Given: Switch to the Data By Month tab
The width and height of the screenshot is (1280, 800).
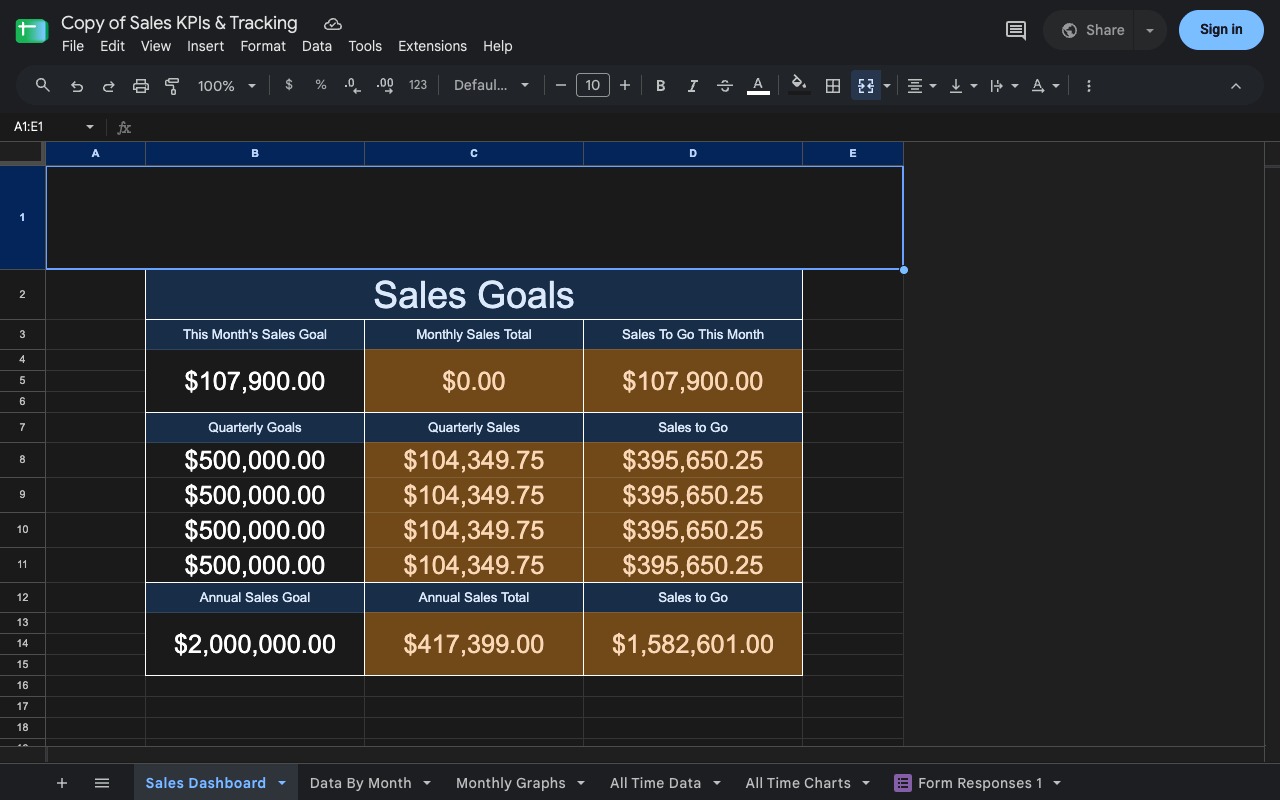Looking at the screenshot, I should (x=361, y=783).
